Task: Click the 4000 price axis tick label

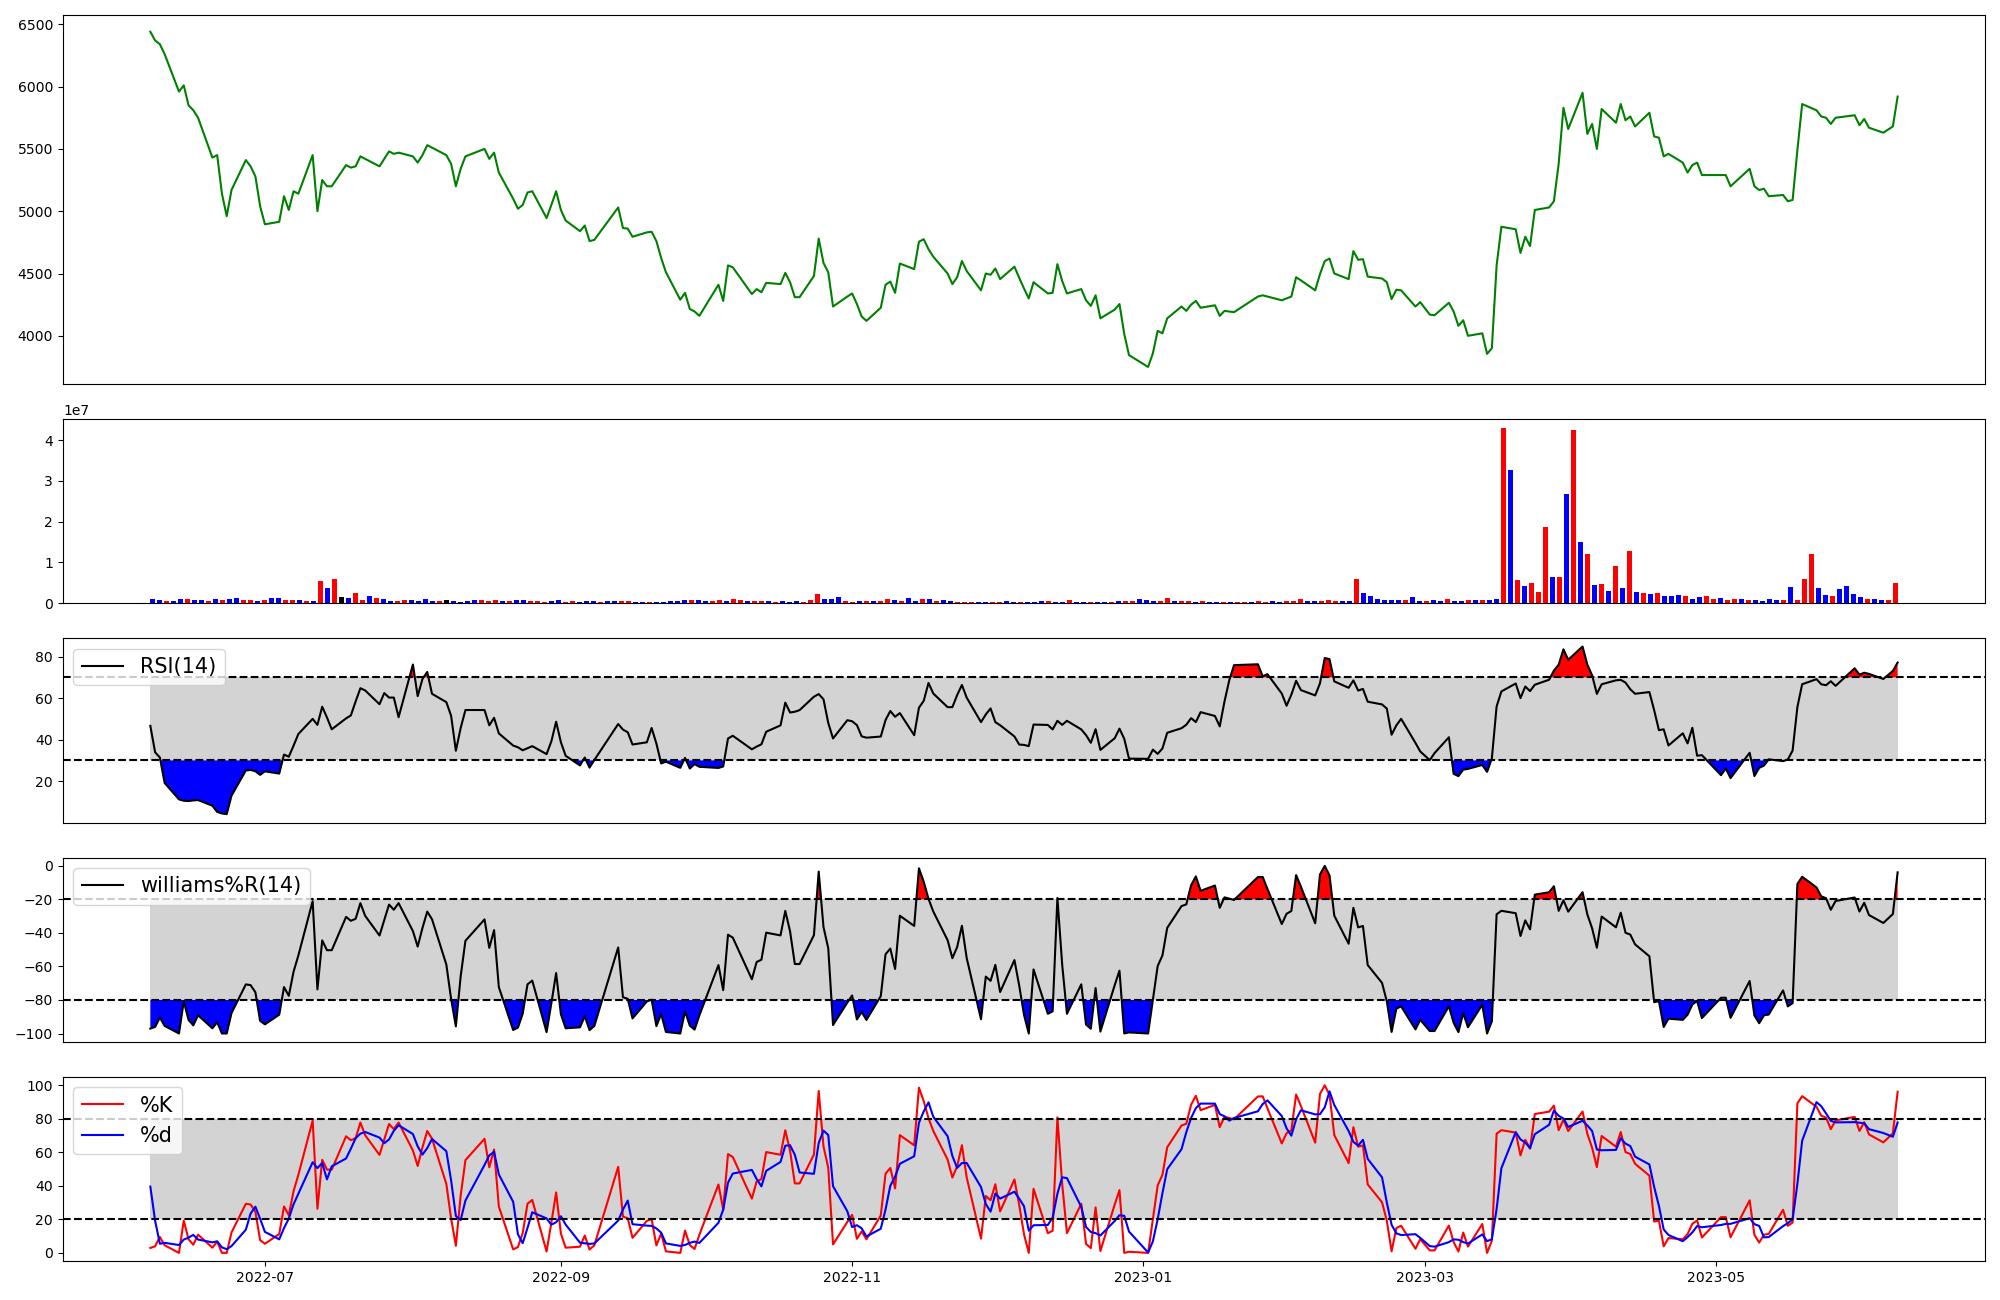Action: click(36, 337)
